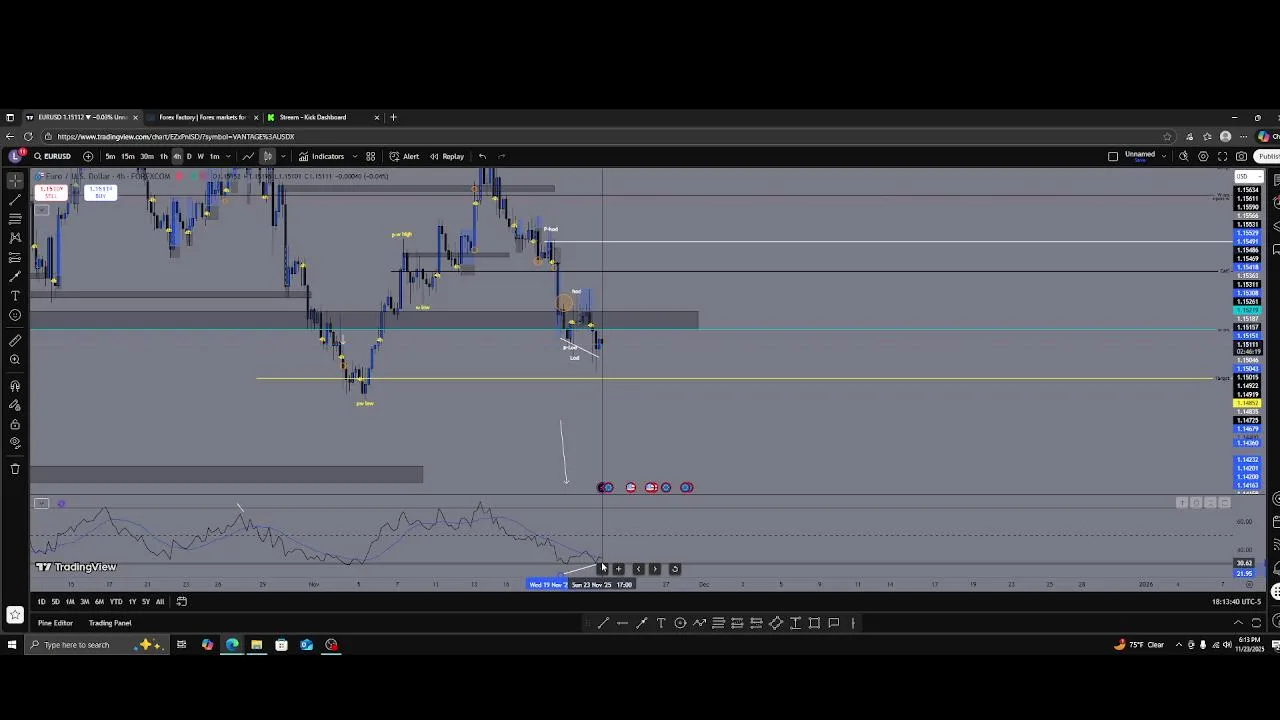Select the 4h timeframe

(x=177, y=156)
